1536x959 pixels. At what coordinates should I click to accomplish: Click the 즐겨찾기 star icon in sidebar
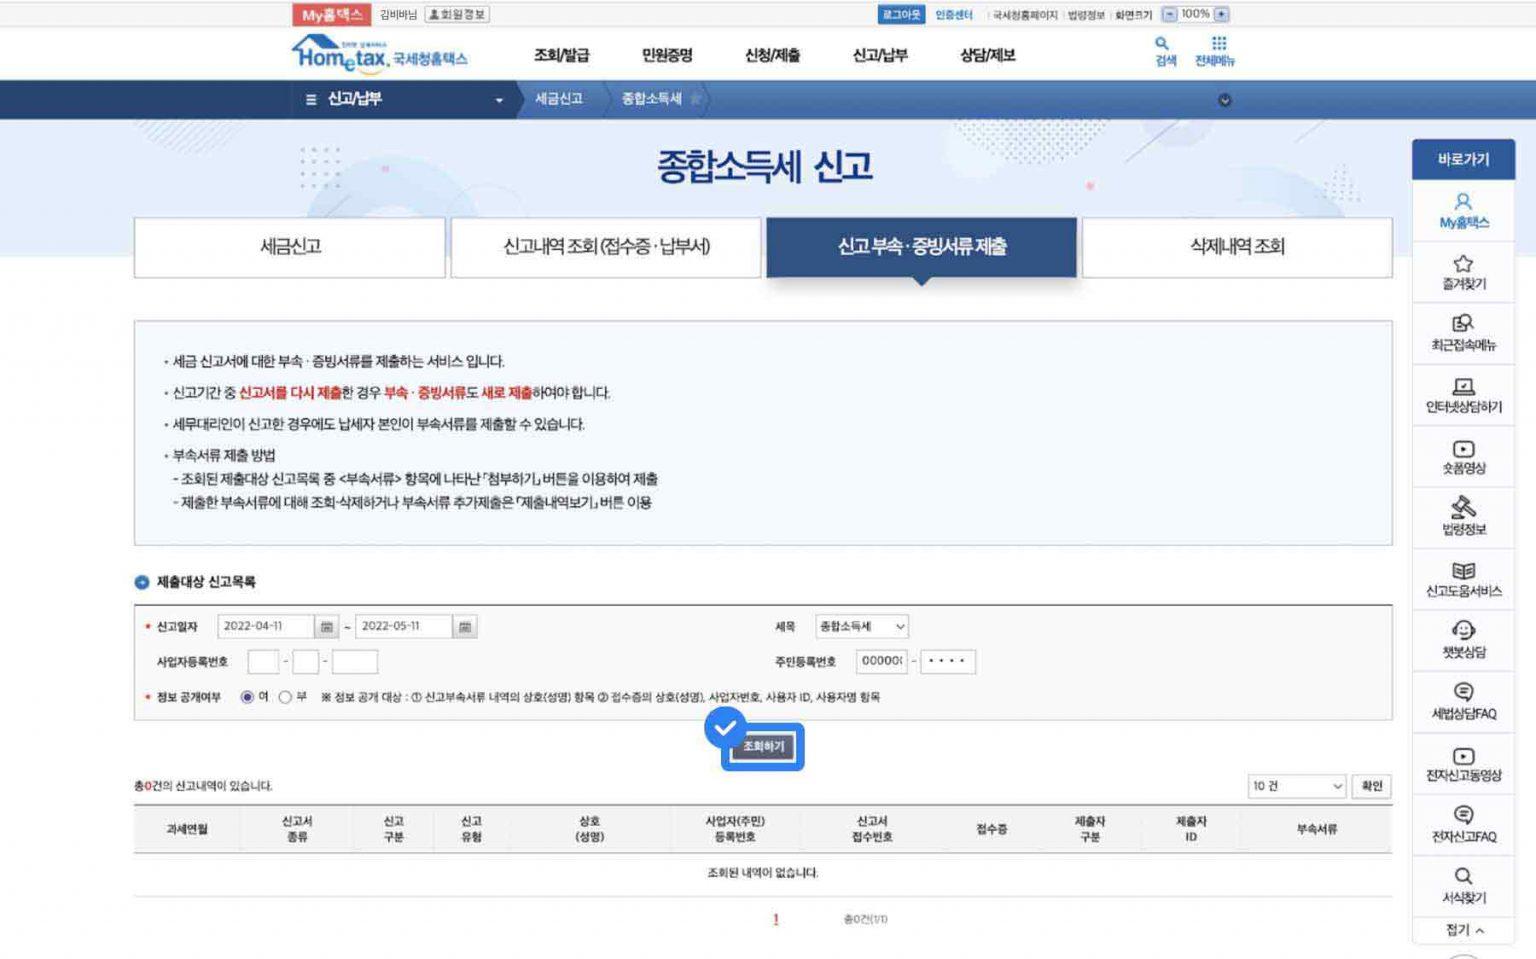pyautogui.click(x=1463, y=264)
